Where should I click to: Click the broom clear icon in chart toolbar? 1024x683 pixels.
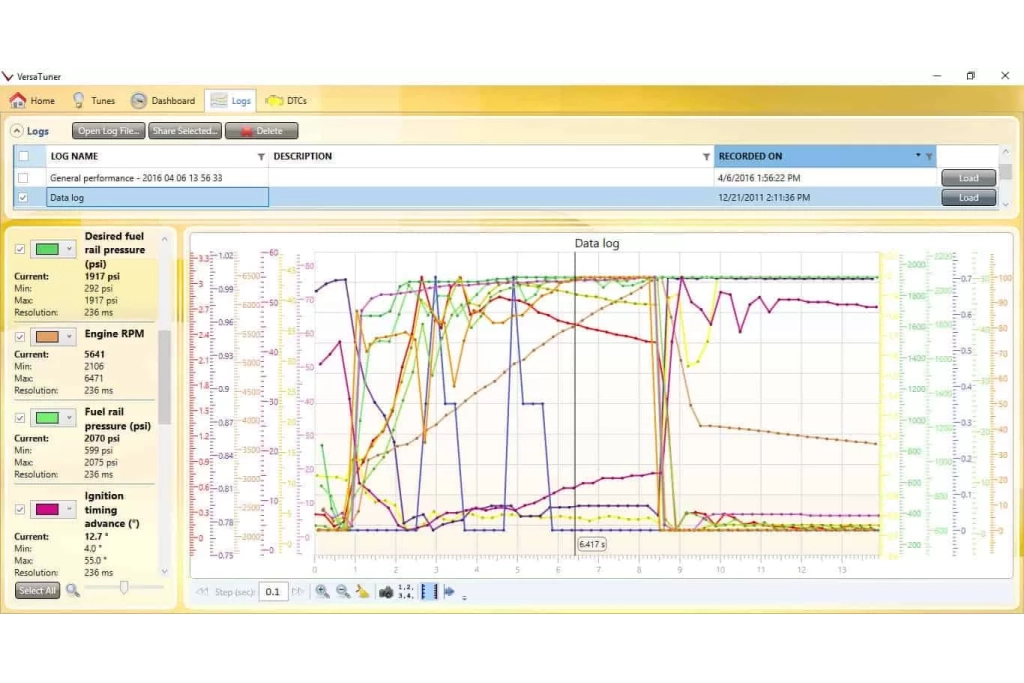[362, 592]
